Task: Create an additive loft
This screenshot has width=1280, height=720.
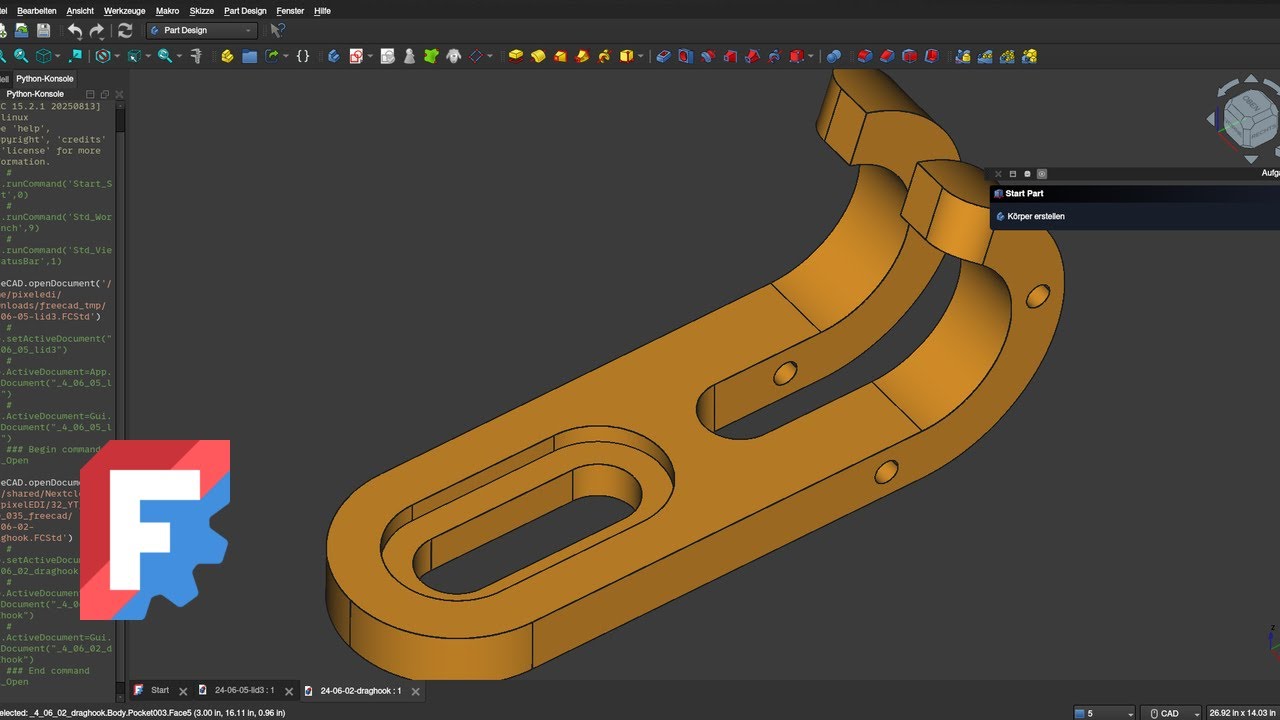Action: point(560,56)
